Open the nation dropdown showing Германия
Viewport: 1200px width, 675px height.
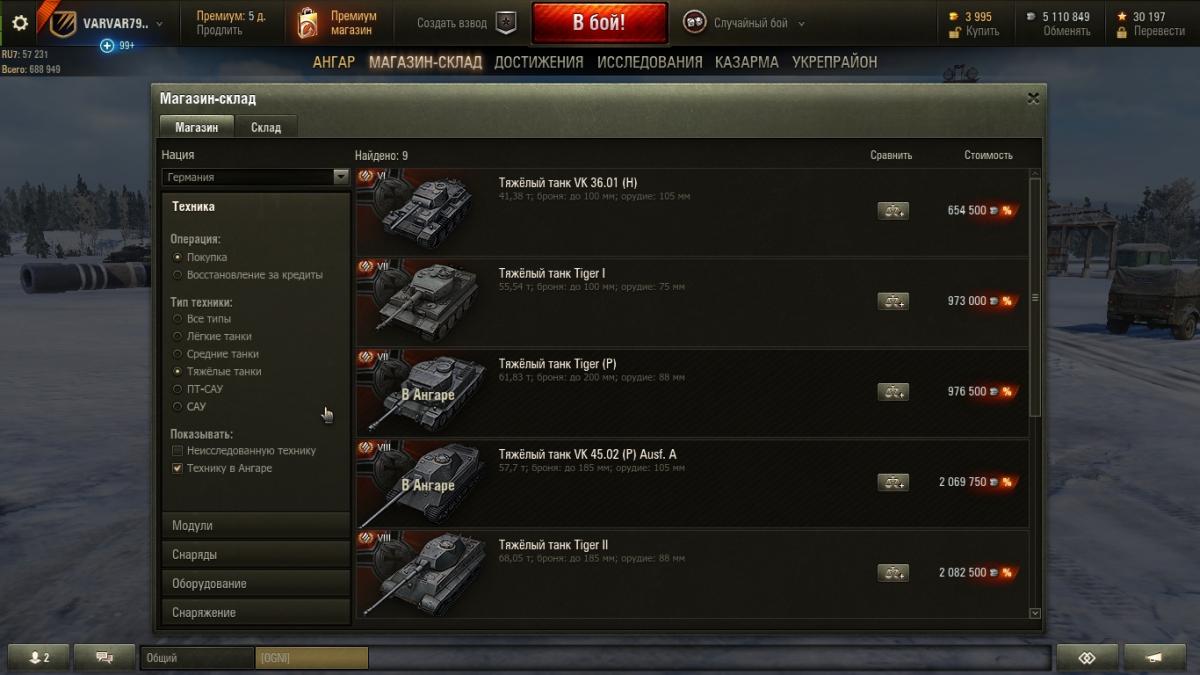tap(255, 177)
